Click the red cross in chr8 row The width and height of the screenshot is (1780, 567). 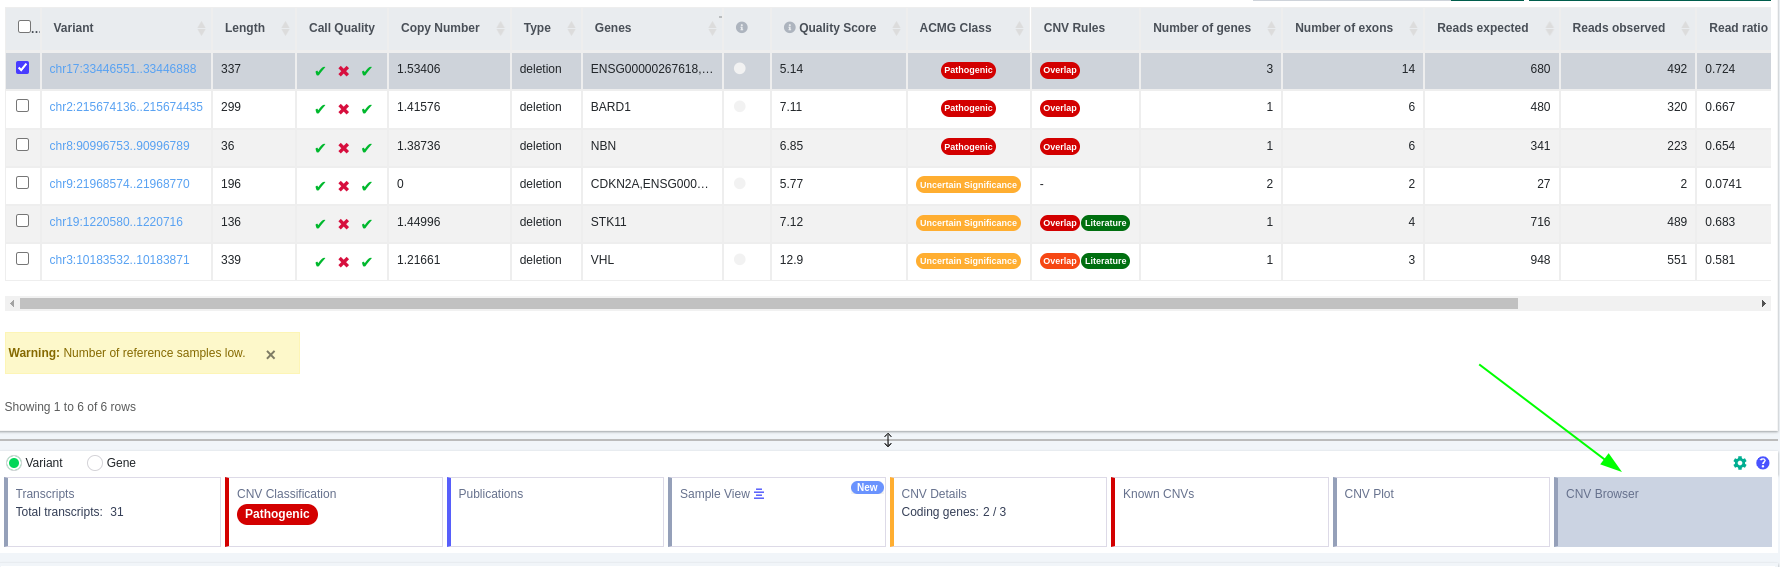[x=343, y=148]
